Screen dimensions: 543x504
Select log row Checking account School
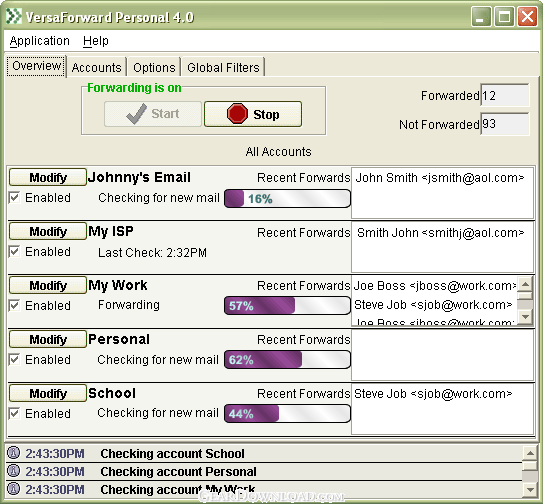click(x=264, y=453)
